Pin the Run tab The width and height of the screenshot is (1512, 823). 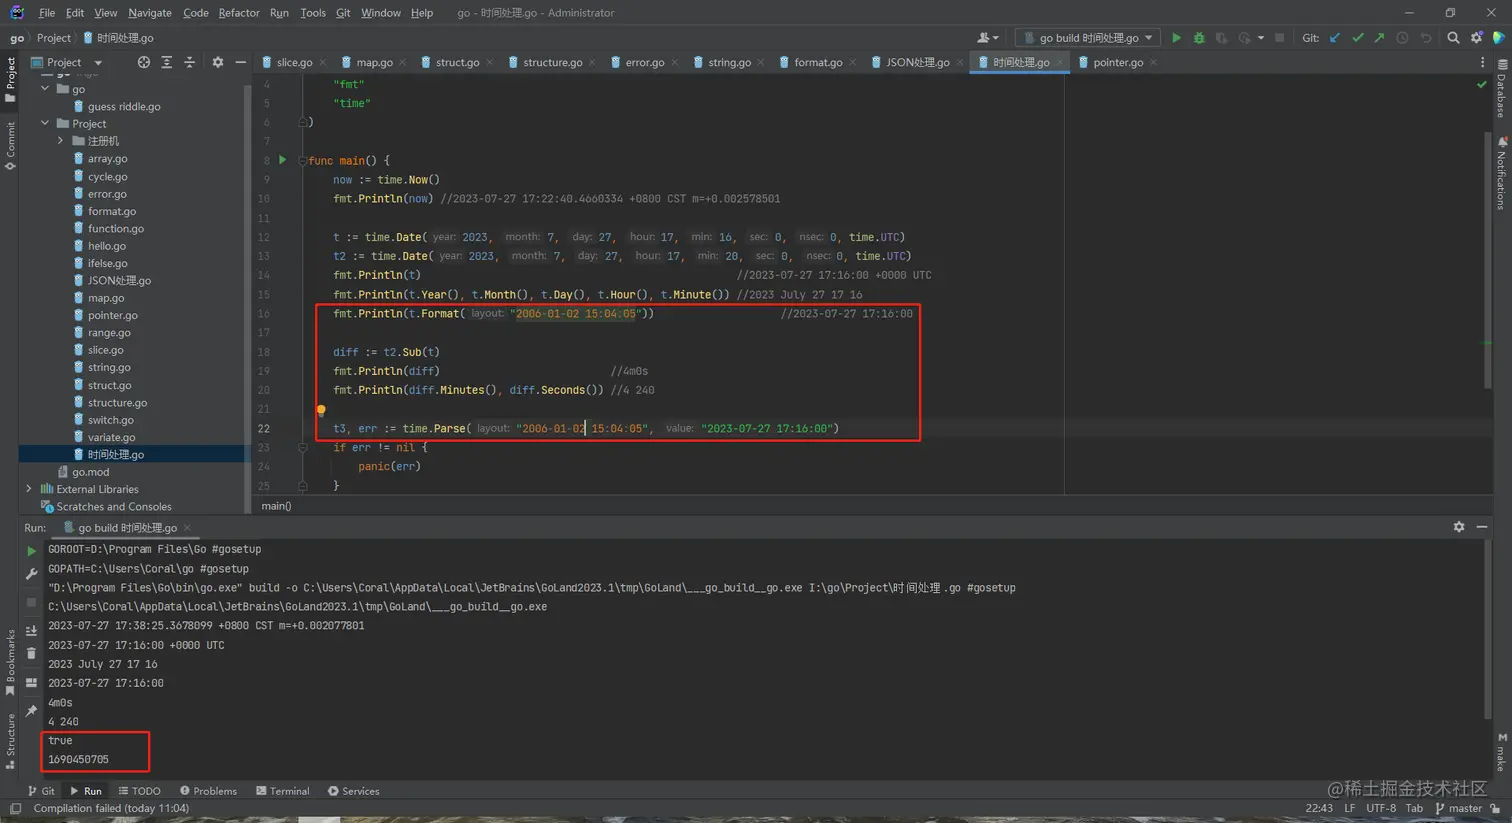[31, 711]
